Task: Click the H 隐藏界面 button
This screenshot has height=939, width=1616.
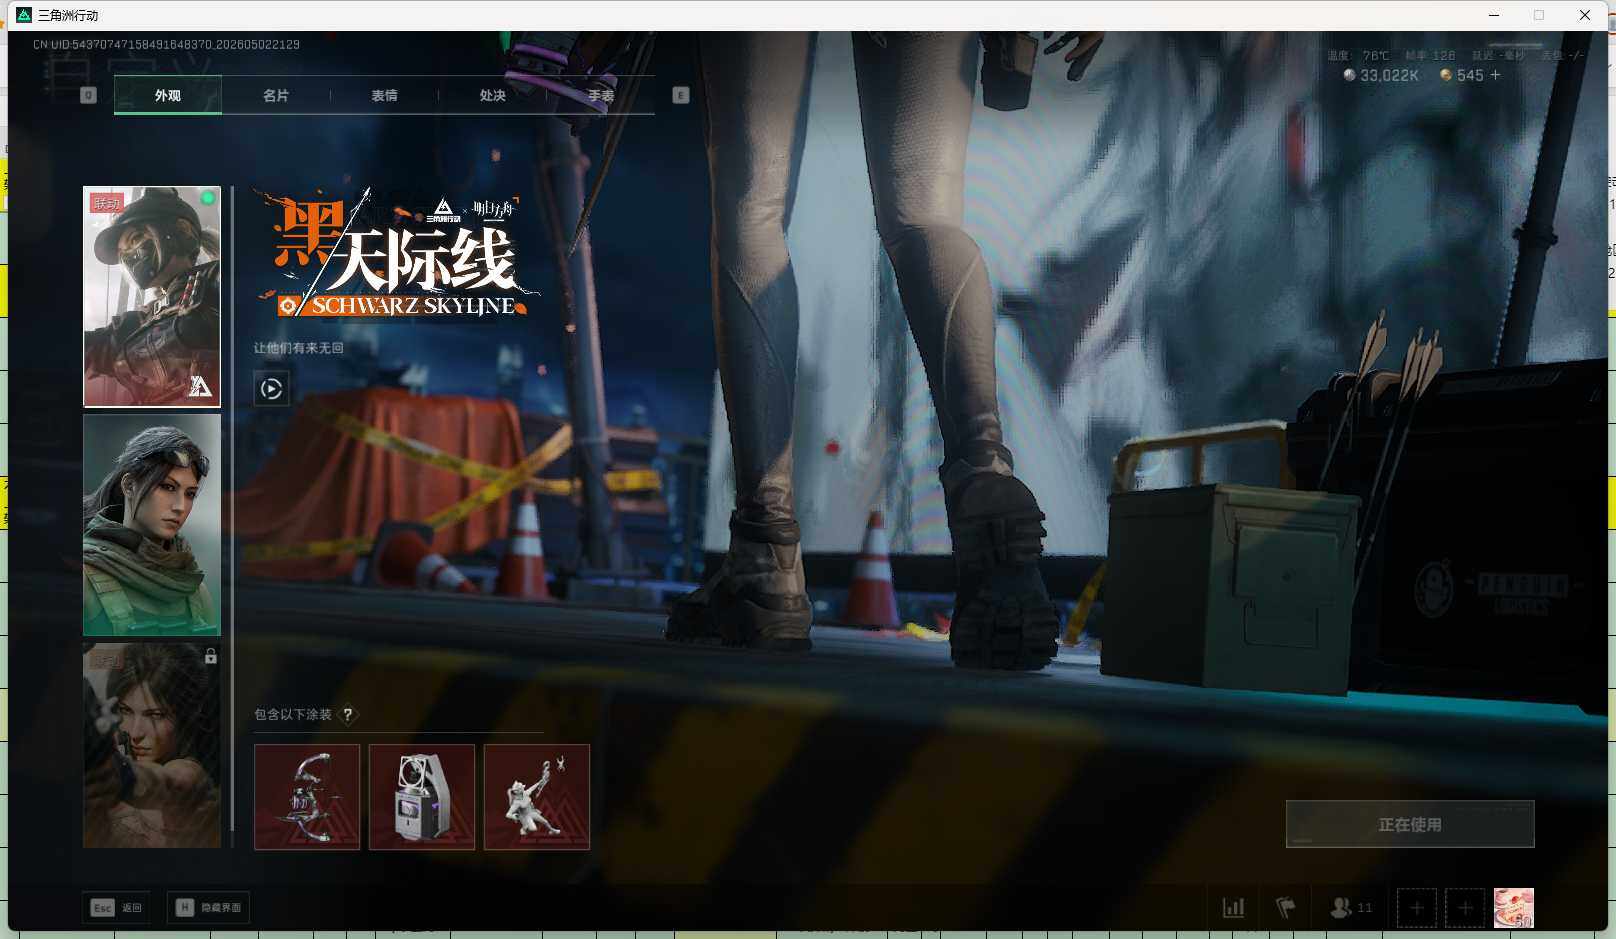Action: pos(208,907)
